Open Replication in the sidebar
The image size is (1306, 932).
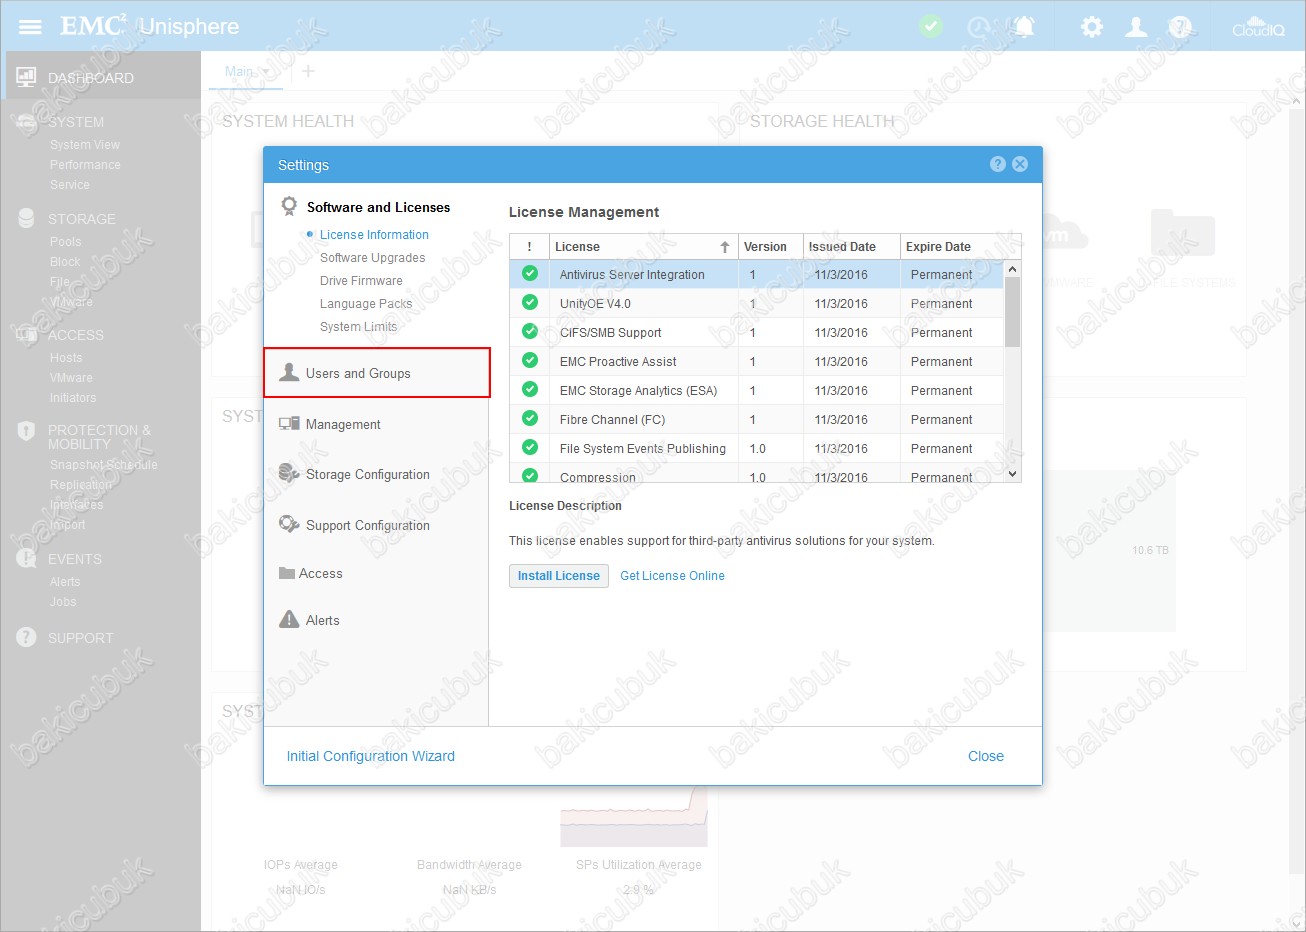point(81,485)
